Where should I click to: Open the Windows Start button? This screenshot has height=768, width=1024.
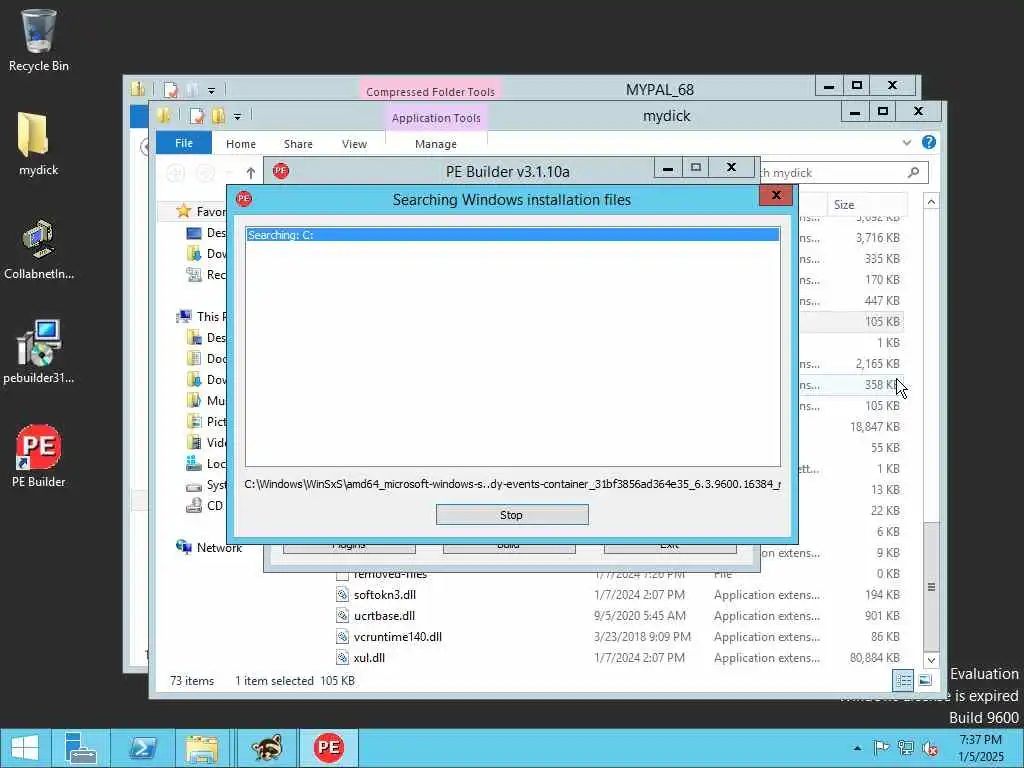[x=25, y=748]
